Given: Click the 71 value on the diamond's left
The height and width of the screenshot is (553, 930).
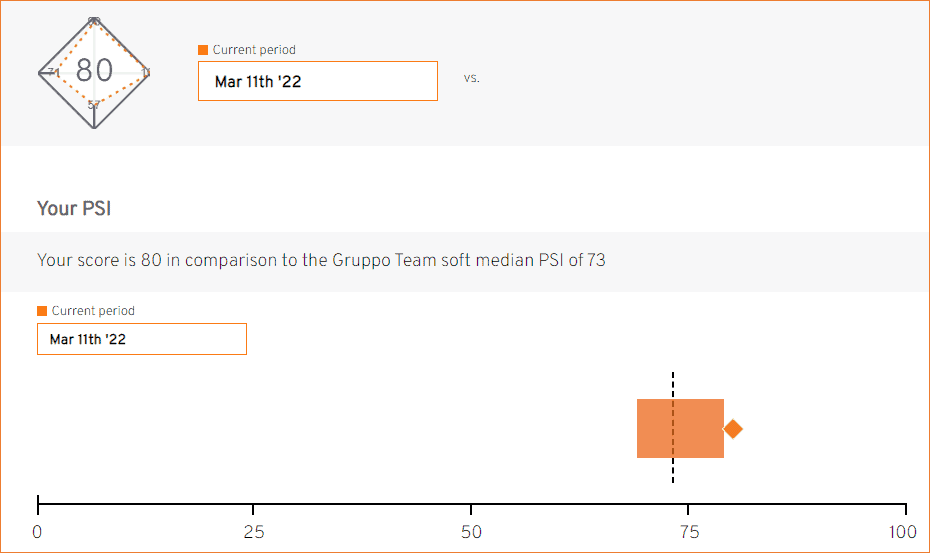Looking at the screenshot, I should (53, 72).
